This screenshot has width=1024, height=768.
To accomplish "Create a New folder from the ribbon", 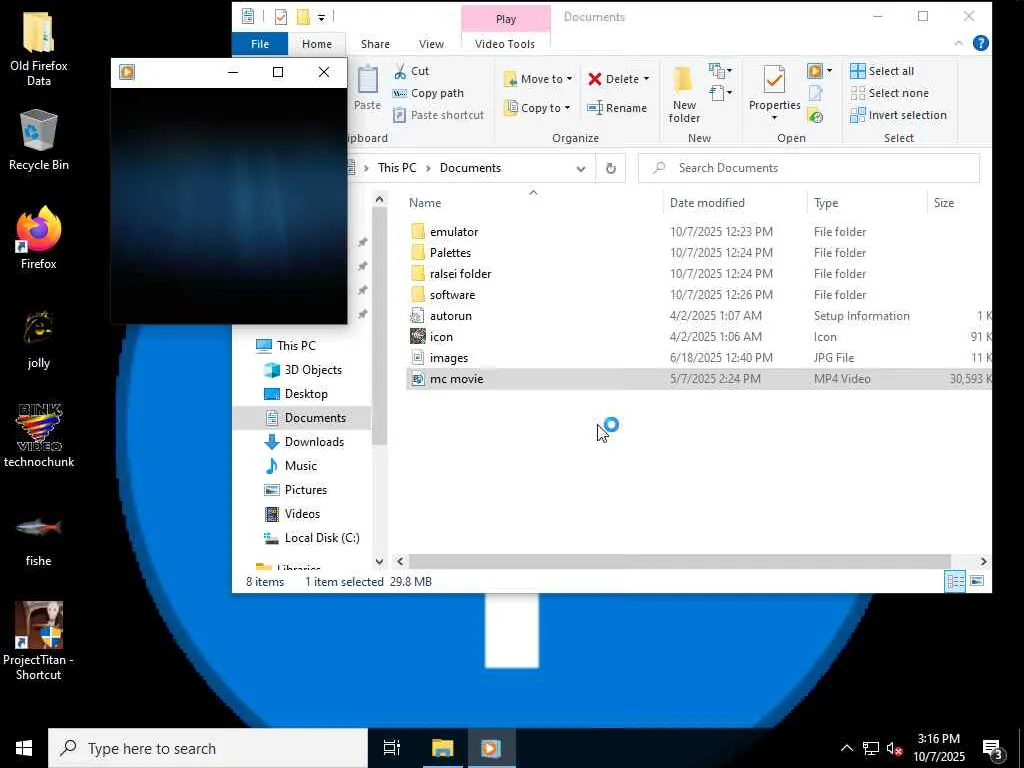I will click(x=684, y=95).
